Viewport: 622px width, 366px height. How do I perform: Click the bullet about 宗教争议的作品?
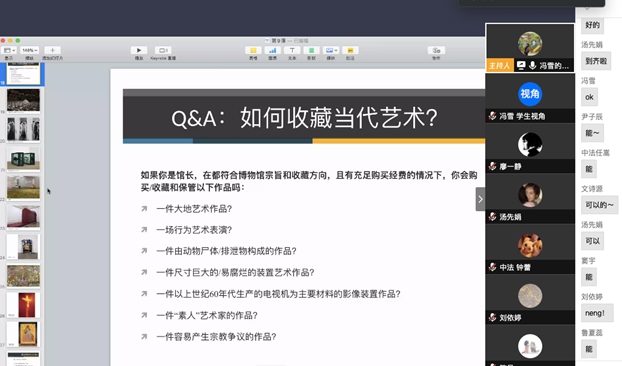pos(216,337)
